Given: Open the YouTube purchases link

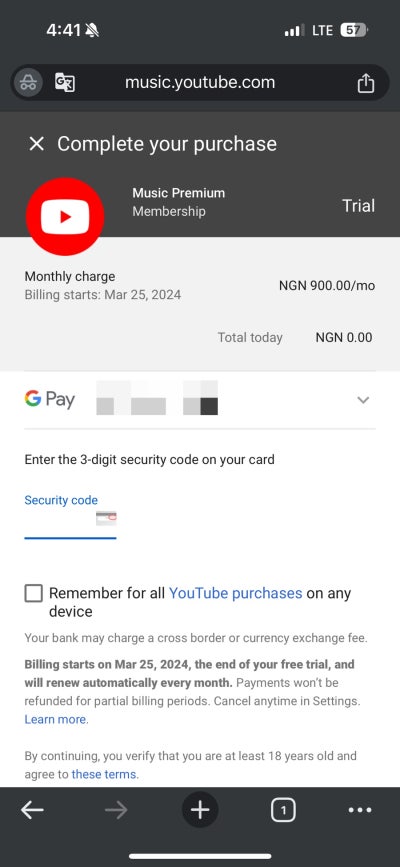Looking at the screenshot, I should 235,593.
